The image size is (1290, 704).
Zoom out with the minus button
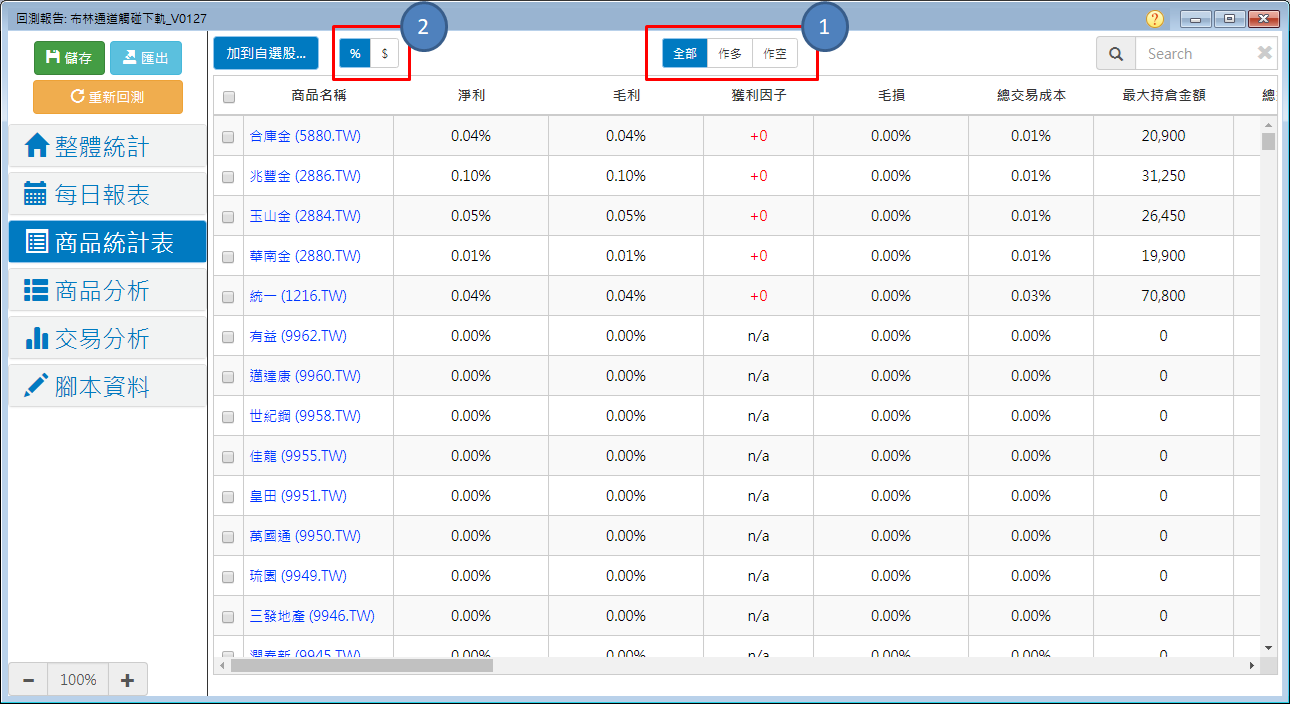28,680
